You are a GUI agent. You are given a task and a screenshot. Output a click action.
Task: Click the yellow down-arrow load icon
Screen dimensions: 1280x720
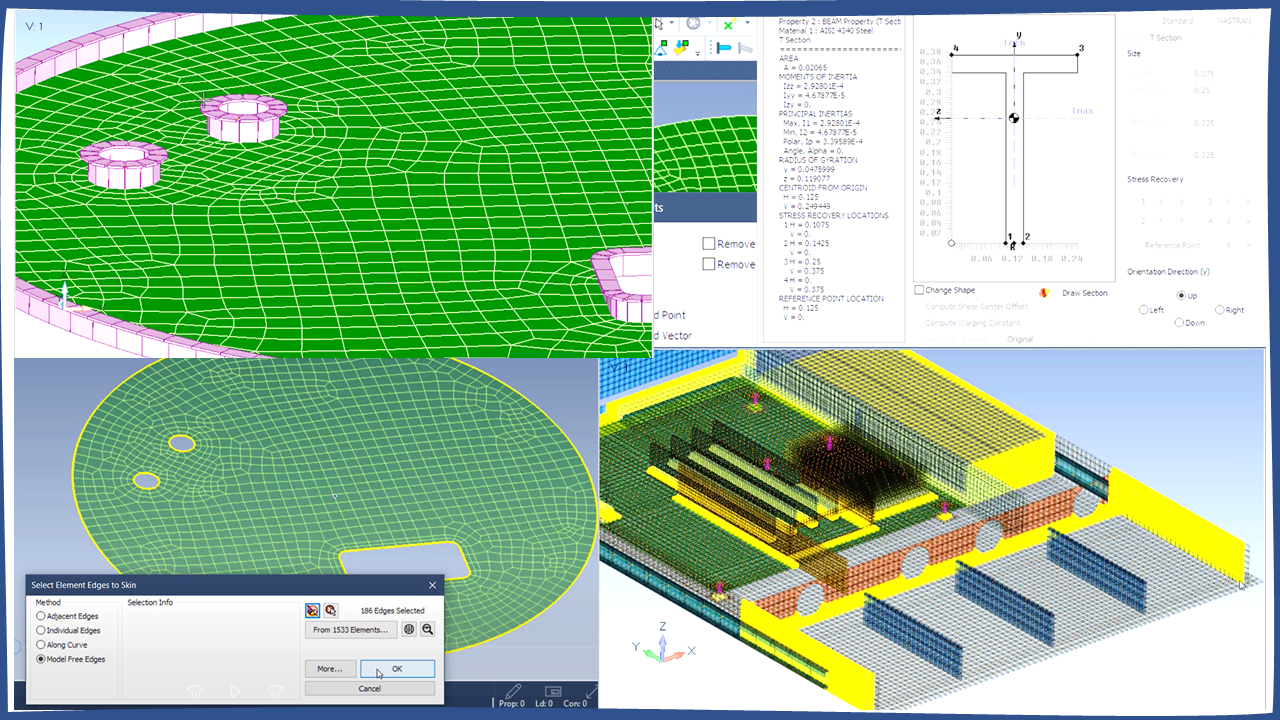click(683, 47)
